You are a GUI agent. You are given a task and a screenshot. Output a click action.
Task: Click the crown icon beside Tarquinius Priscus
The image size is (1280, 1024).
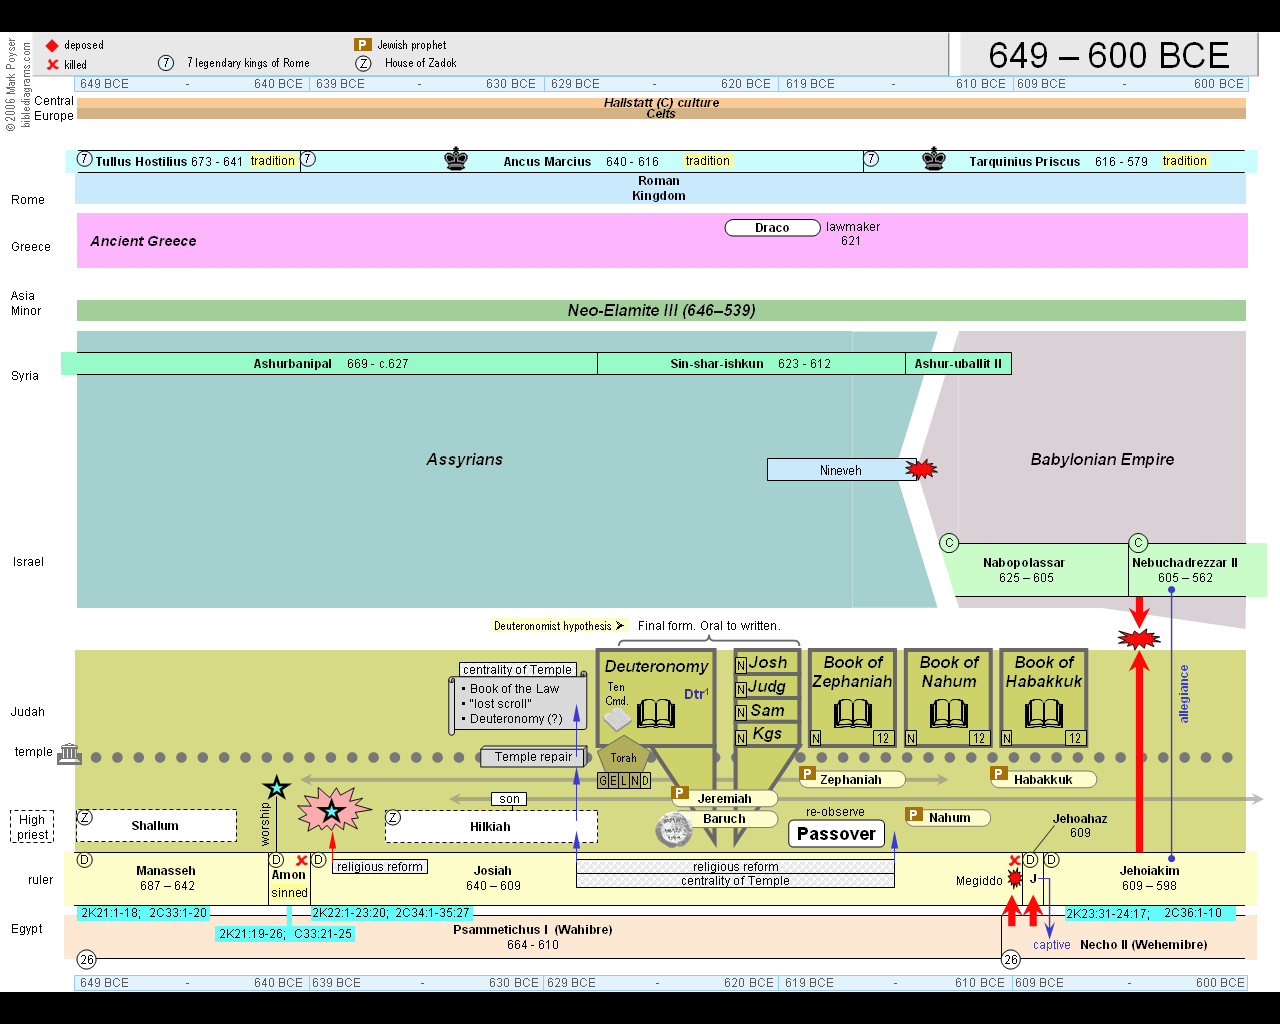pyautogui.click(x=934, y=159)
